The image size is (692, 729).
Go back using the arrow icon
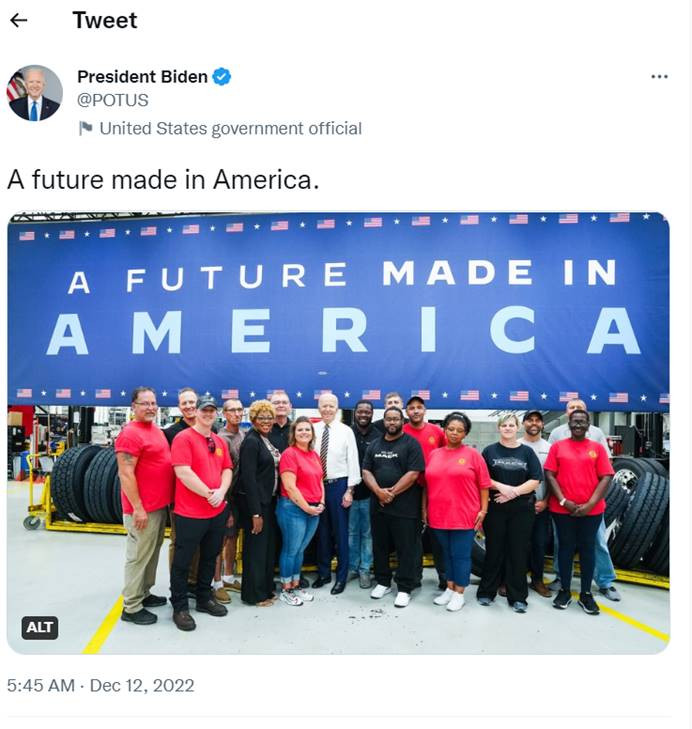click(19, 20)
